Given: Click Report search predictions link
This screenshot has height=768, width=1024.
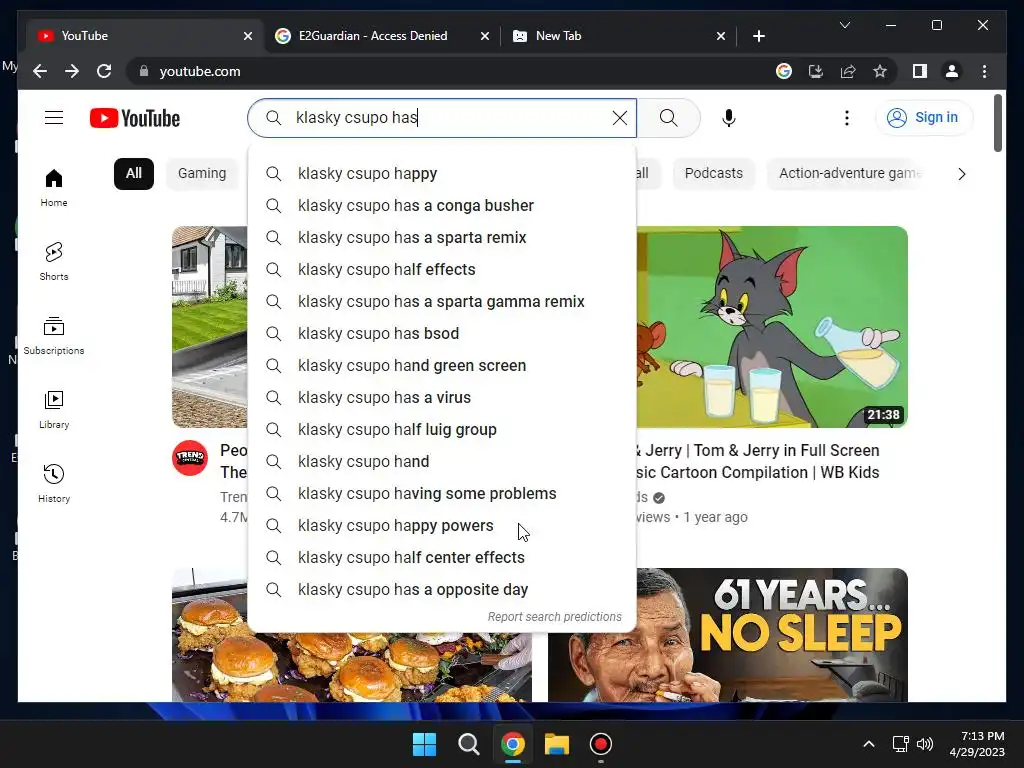Looking at the screenshot, I should click(x=554, y=616).
